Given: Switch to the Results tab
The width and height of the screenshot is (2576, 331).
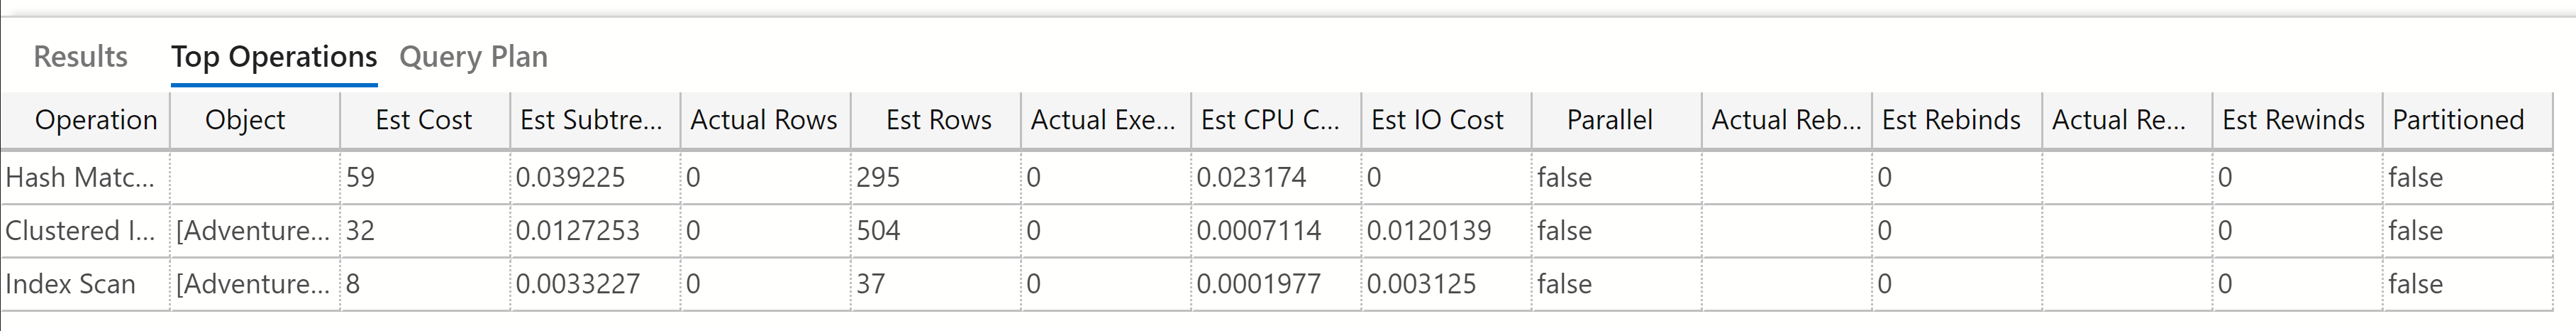Looking at the screenshot, I should pos(80,57).
